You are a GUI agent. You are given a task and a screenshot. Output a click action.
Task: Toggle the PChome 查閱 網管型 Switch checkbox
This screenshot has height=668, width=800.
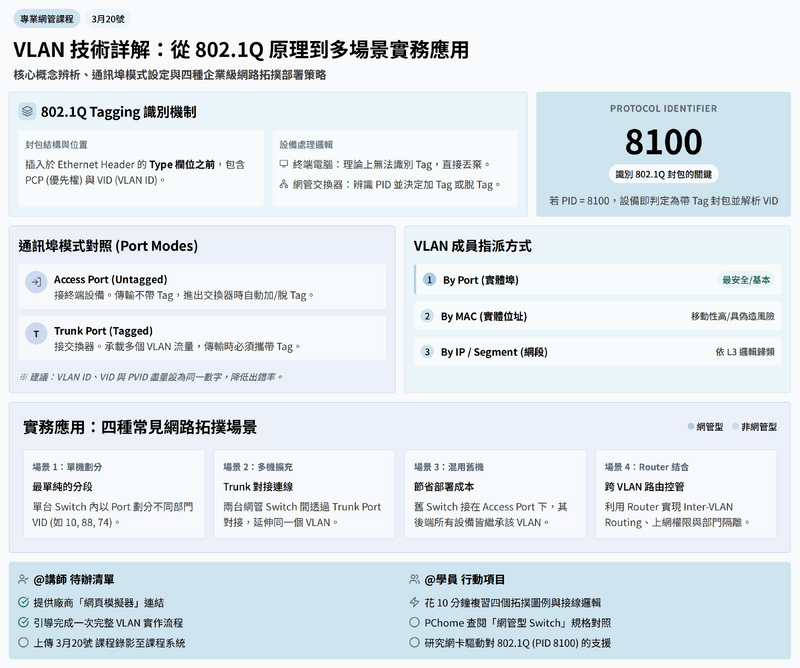tap(415, 623)
